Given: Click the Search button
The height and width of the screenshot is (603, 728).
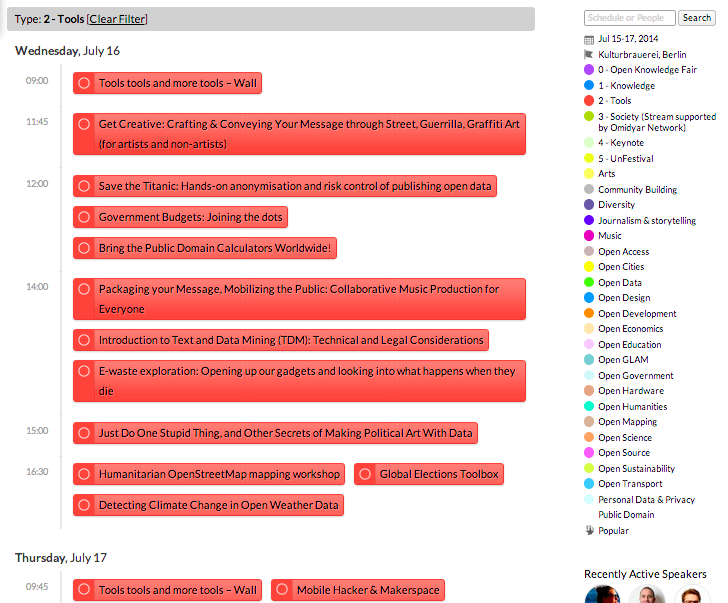Looking at the screenshot, I should pyautogui.click(x=696, y=18).
